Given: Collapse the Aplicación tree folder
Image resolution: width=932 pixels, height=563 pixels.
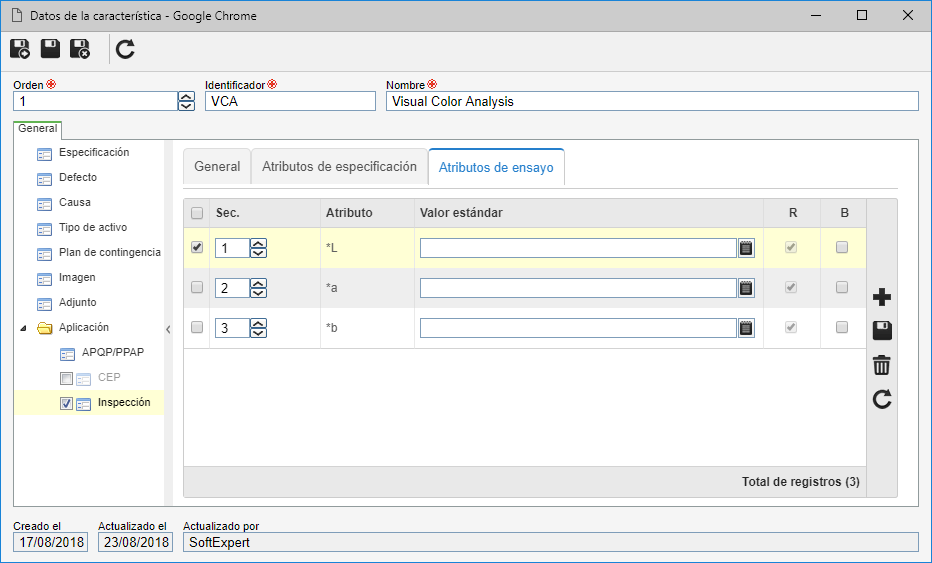Looking at the screenshot, I should (x=23, y=328).
